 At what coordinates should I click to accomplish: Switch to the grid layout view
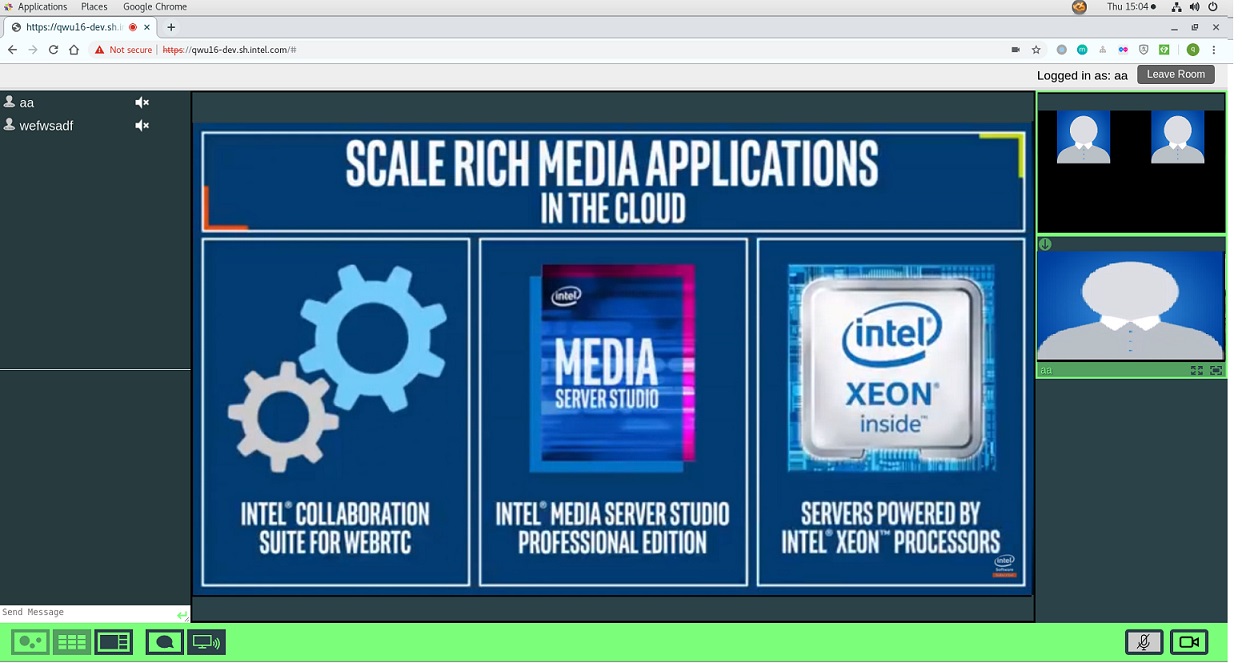[72, 642]
